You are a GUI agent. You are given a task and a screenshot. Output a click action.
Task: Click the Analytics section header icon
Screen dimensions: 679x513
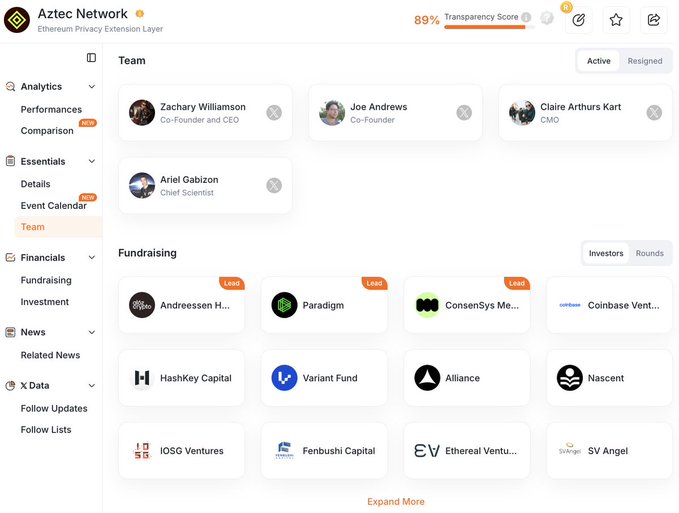[x=10, y=87]
